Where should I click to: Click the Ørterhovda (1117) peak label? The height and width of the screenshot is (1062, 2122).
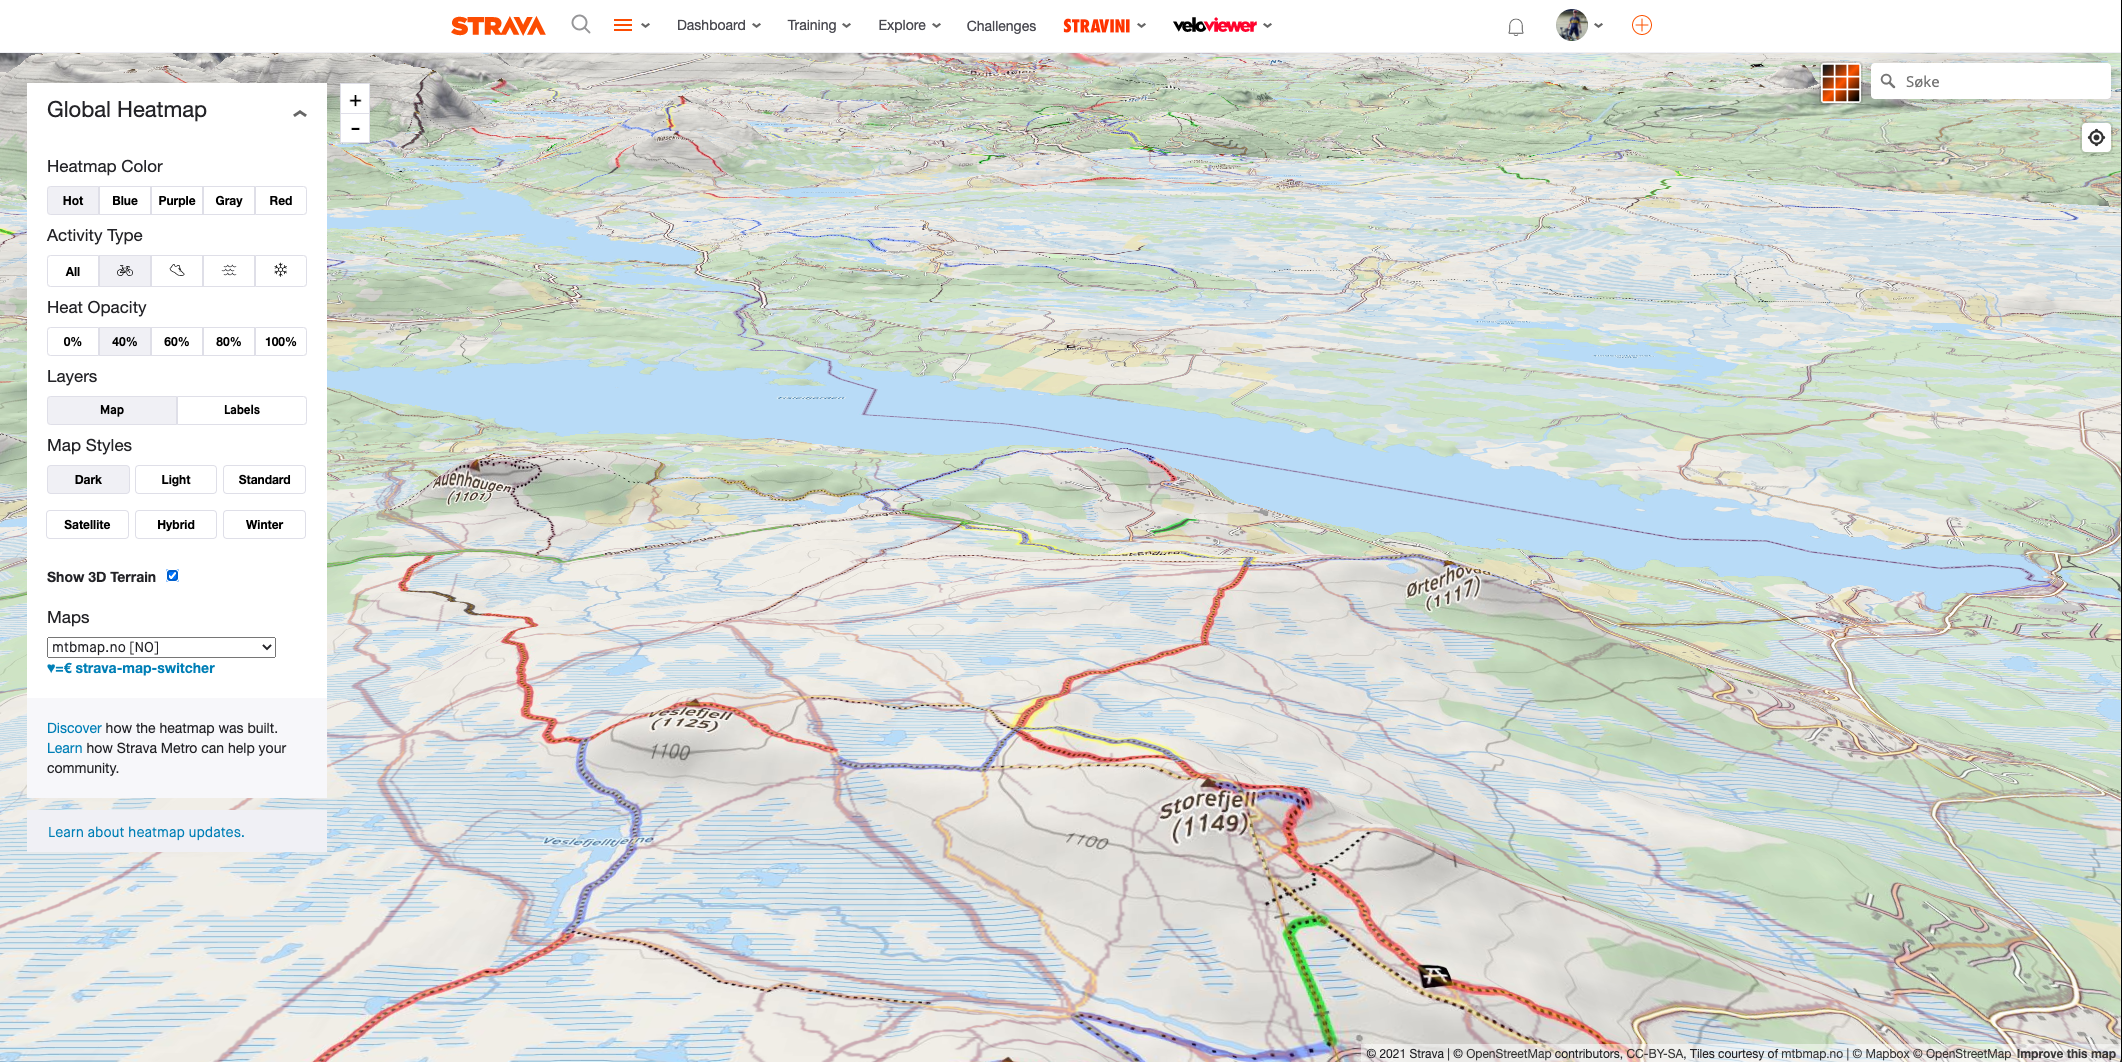(1447, 587)
